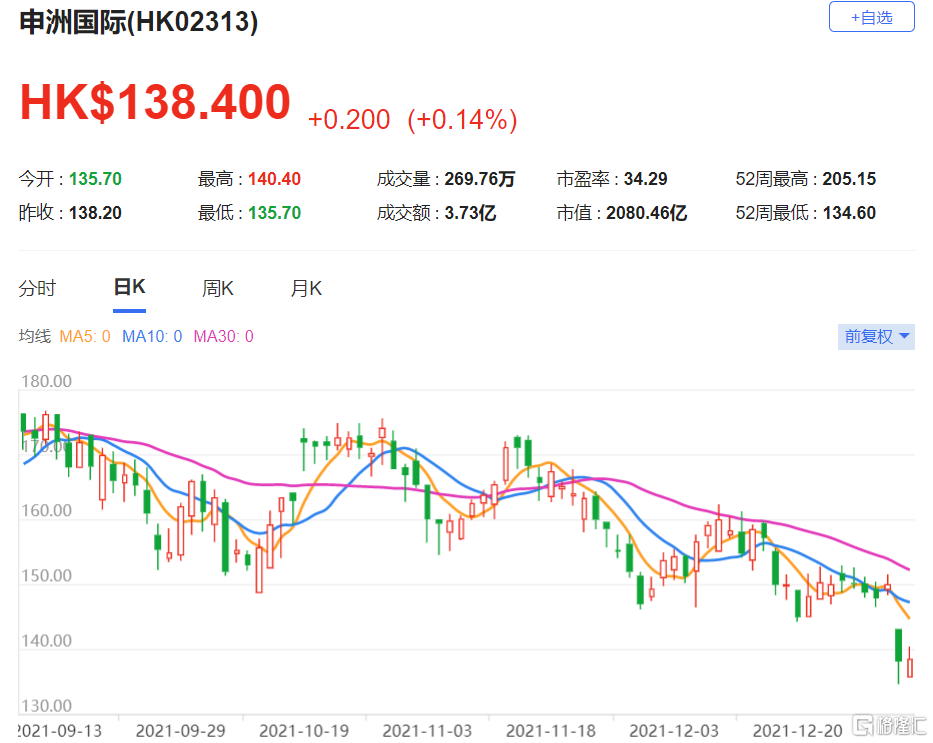Click the 52周最低 value 134.60

(x=849, y=212)
